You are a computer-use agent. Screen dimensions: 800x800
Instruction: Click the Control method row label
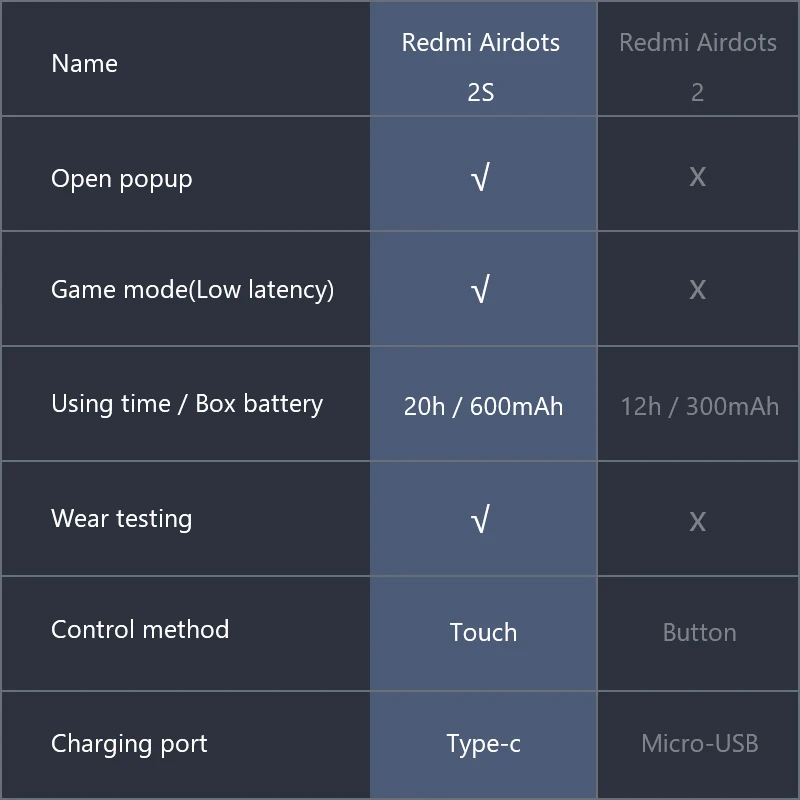click(x=140, y=630)
